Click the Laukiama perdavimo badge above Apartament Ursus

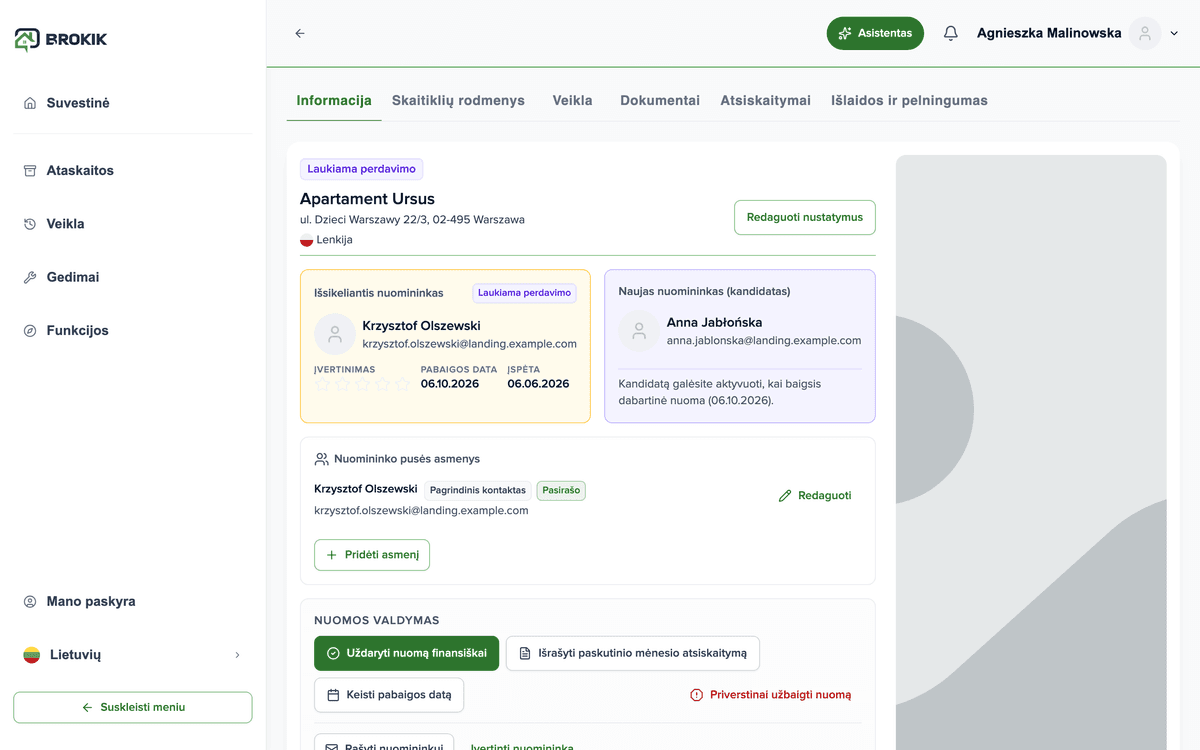pos(361,169)
